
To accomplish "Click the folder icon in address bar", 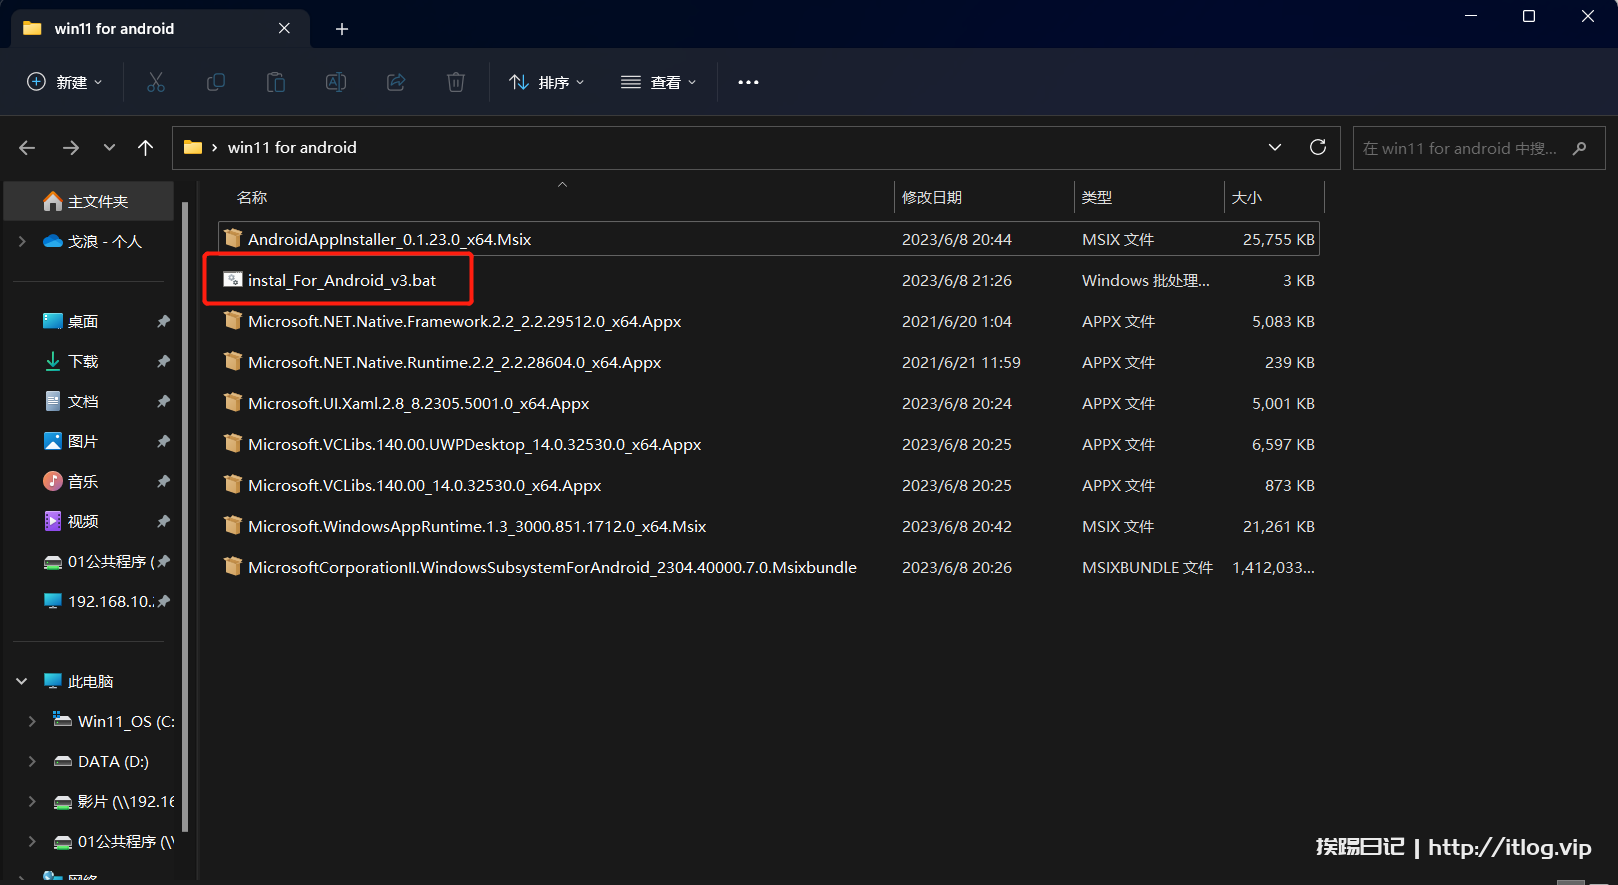I will (193, 147).
